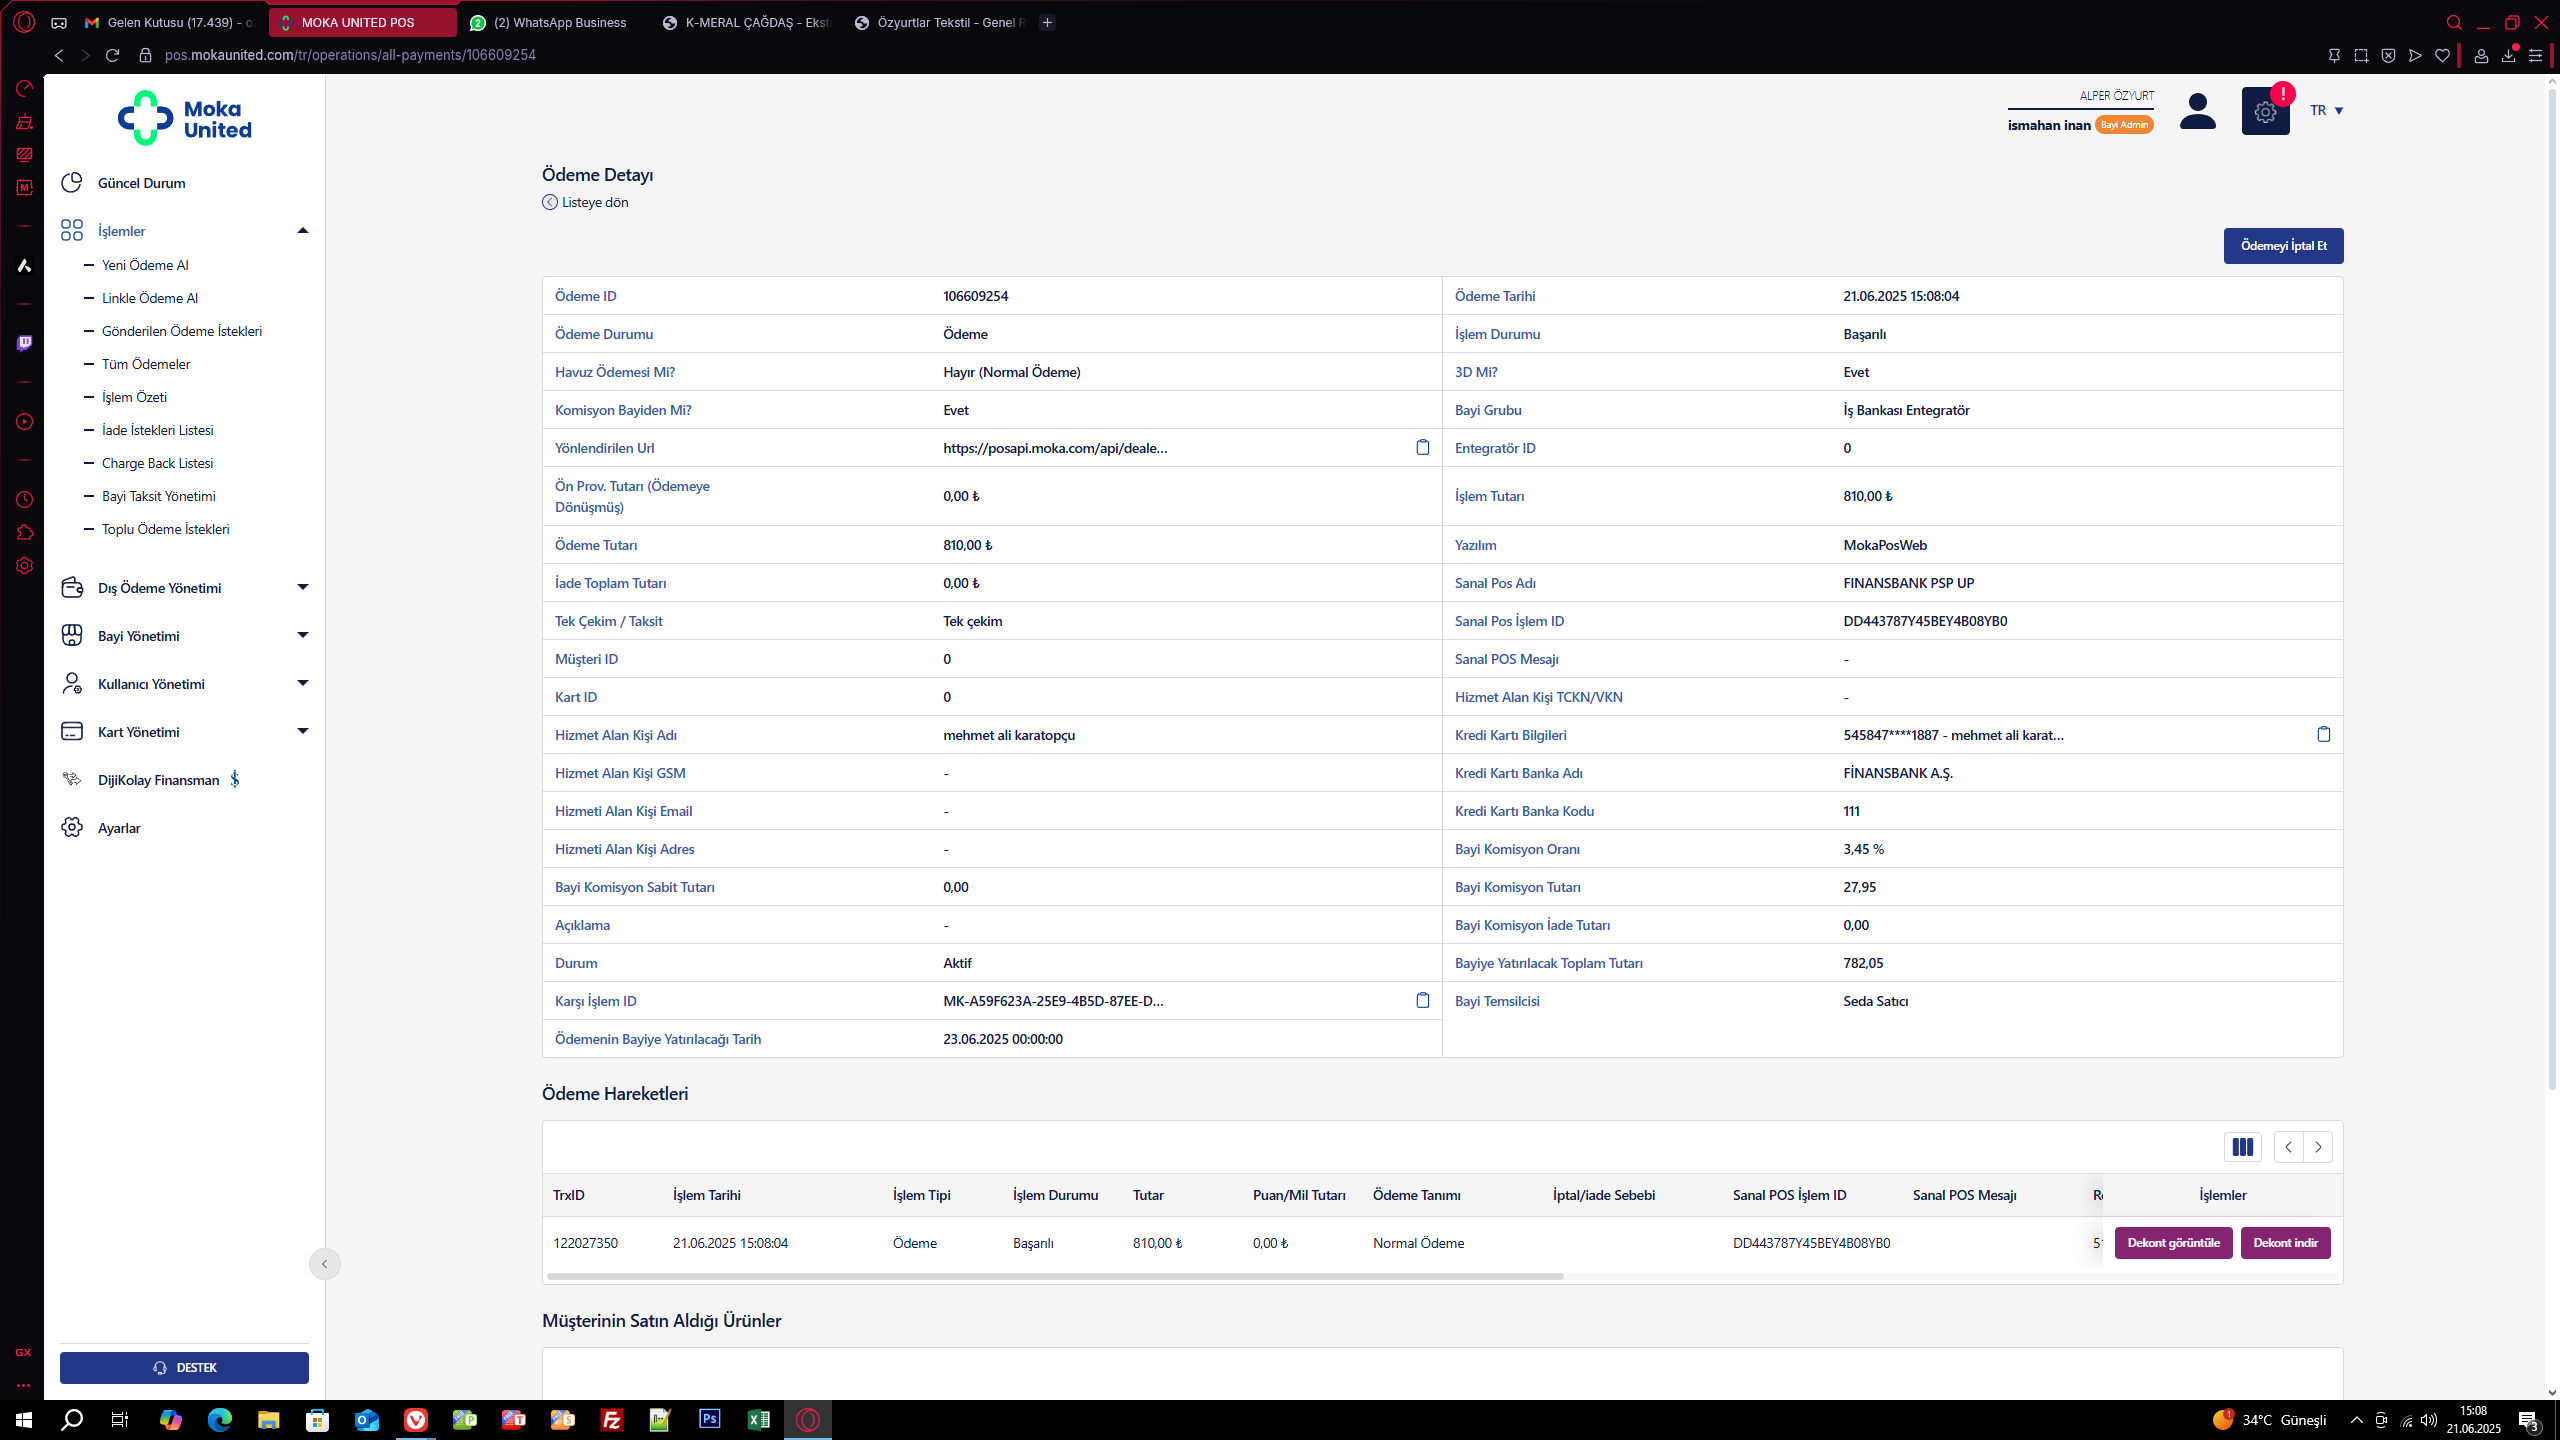
Task: Open Tüm Ödemeler menu item
Action: (146, 364)
